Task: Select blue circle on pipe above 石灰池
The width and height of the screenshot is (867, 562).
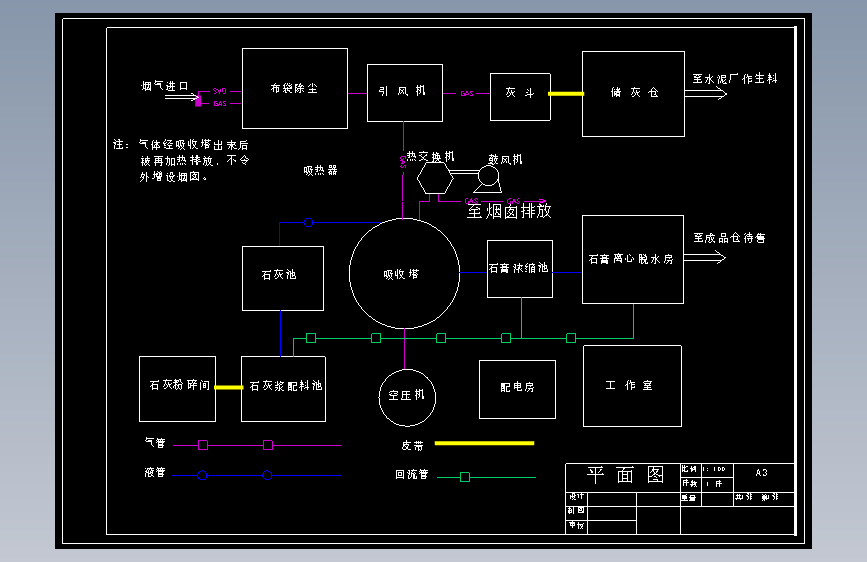Action: pos(309,222)
